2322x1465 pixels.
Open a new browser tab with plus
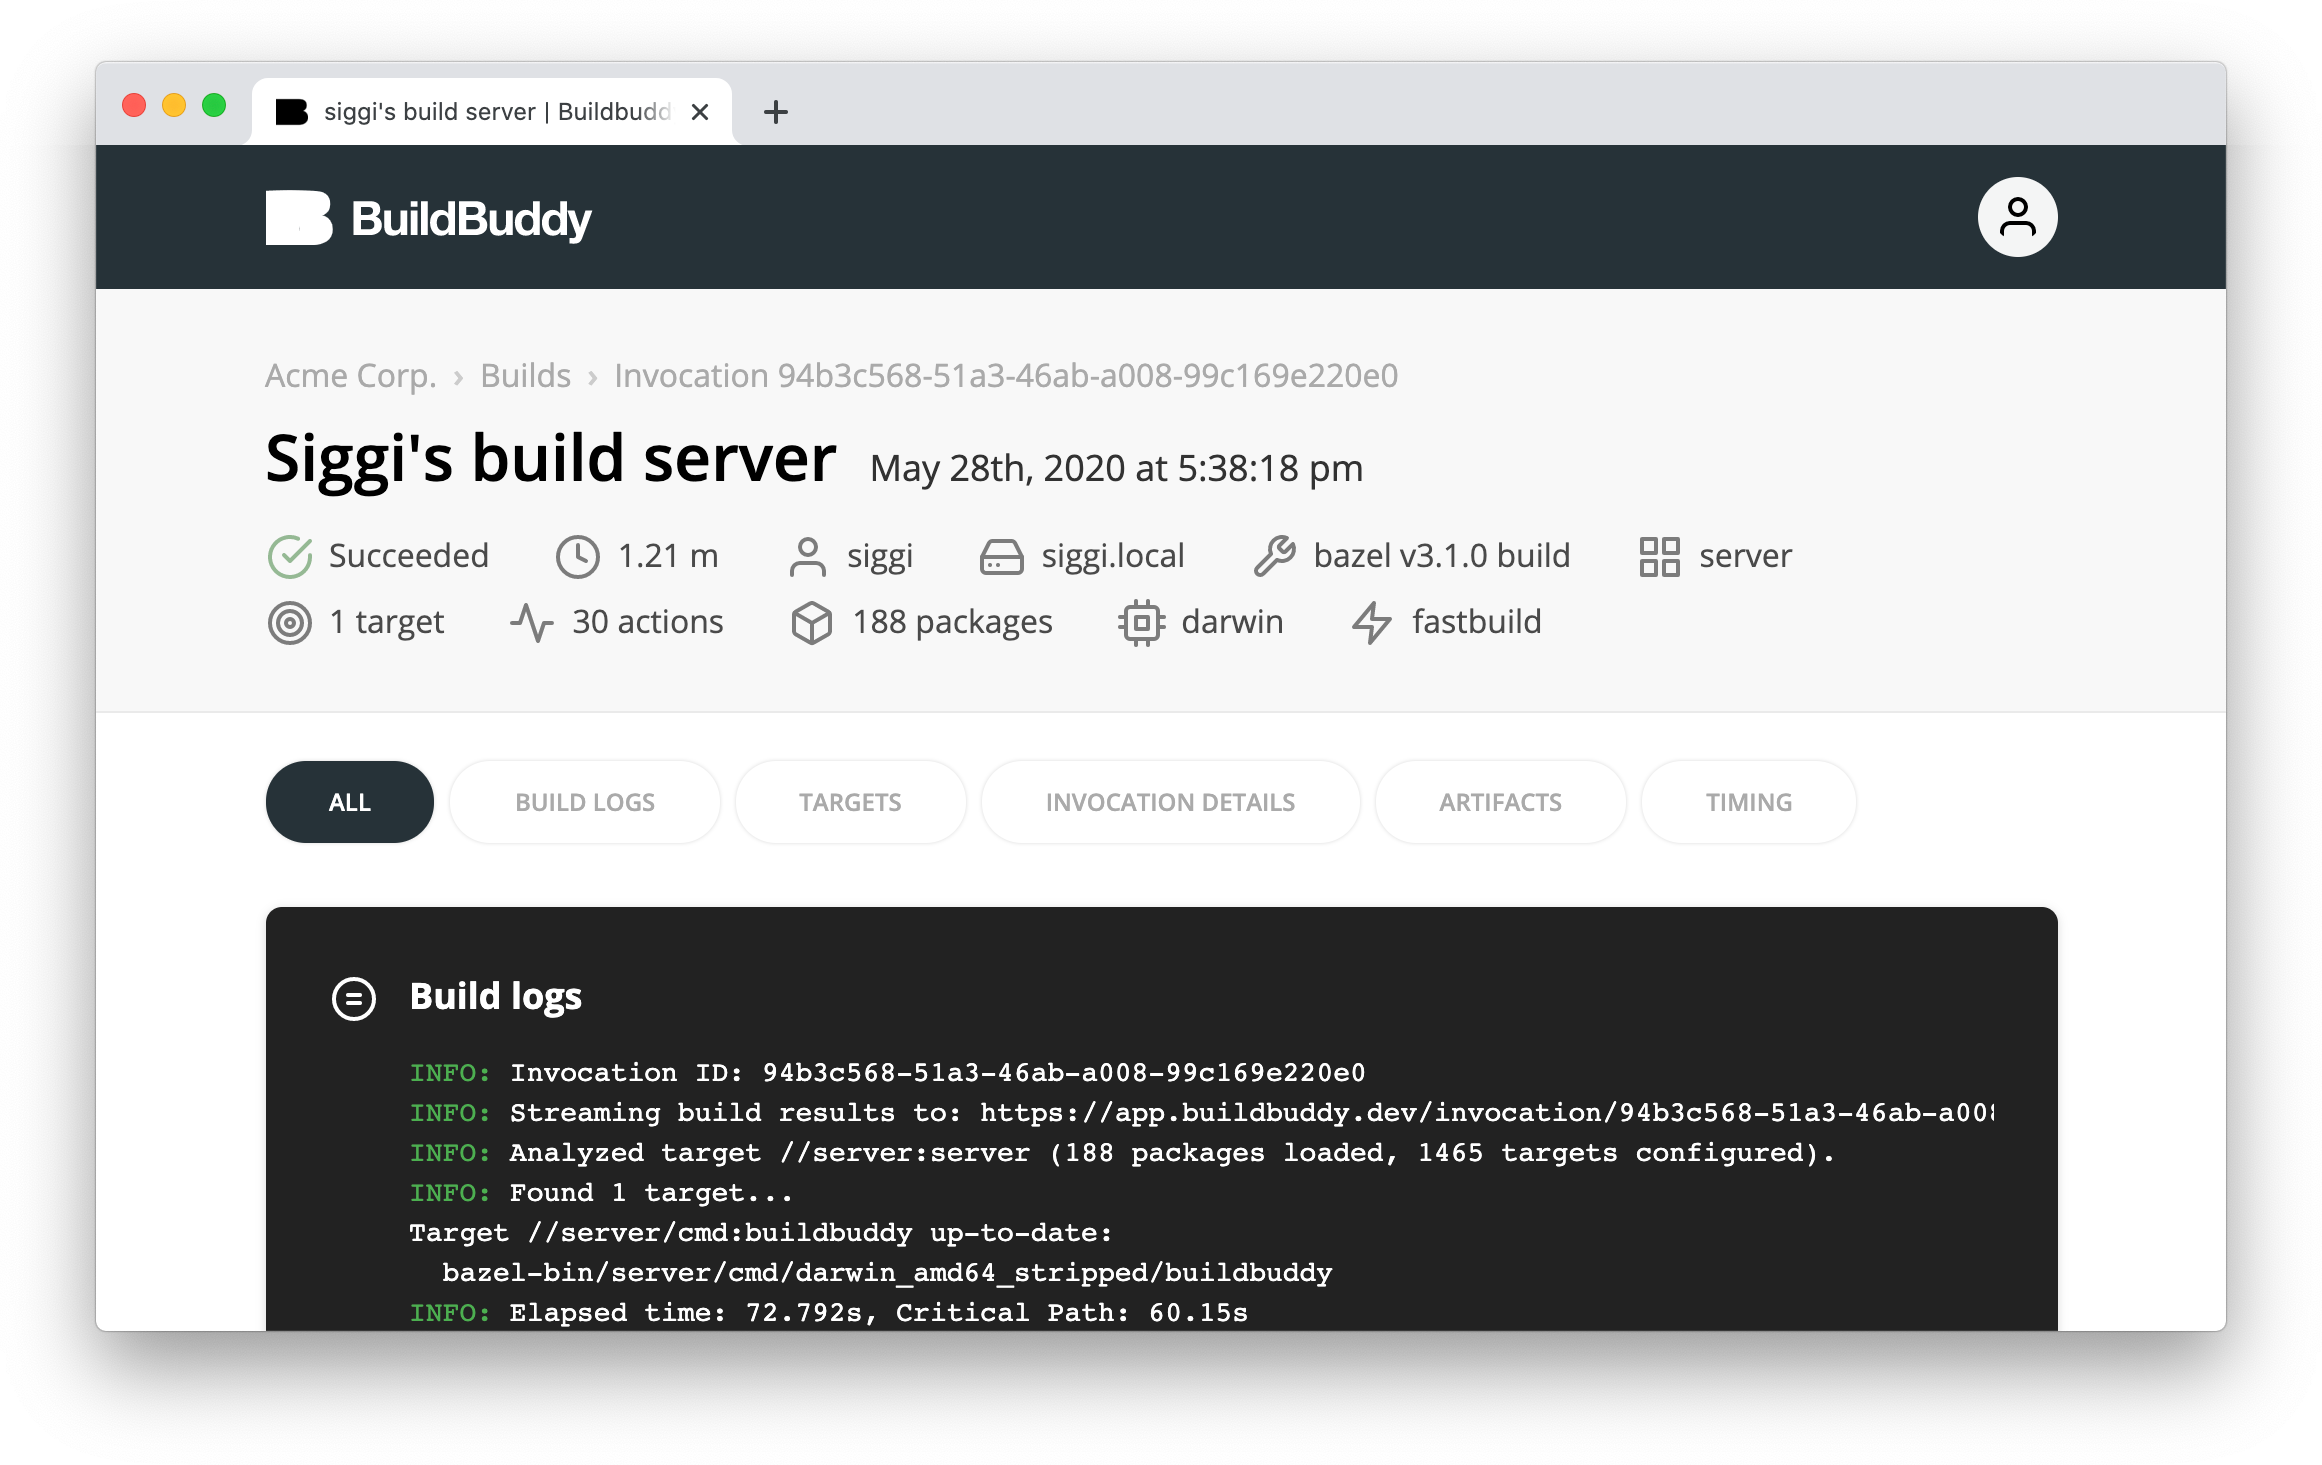point(775,112)
